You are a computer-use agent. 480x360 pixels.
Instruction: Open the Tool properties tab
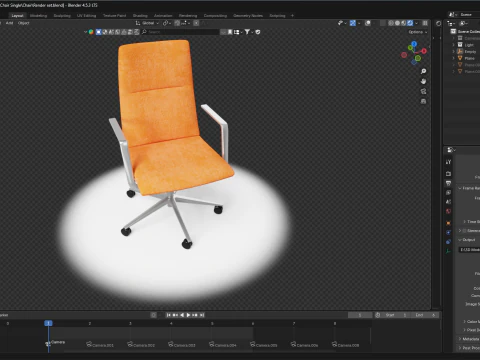point(448,162)
